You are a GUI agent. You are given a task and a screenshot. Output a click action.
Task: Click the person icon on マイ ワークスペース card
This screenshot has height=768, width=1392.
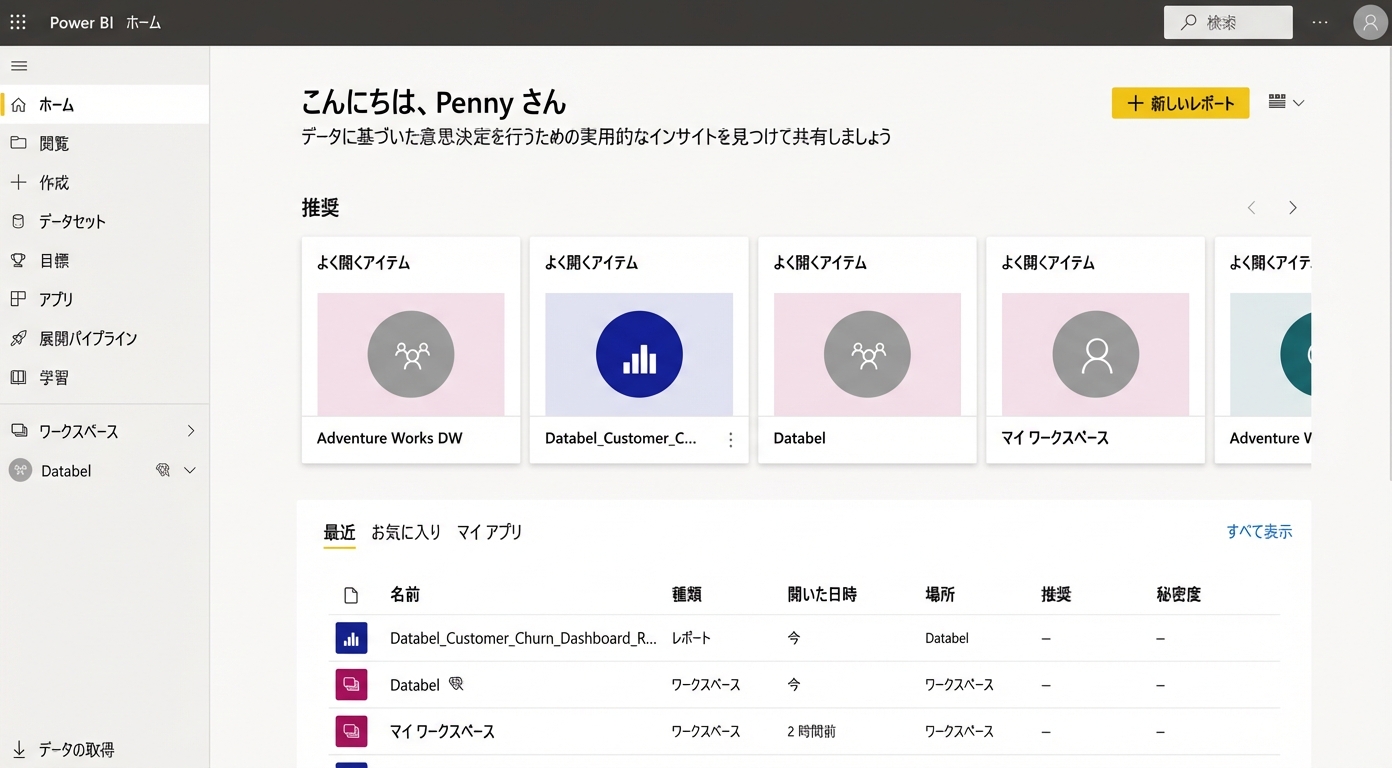coord(1096,354)
